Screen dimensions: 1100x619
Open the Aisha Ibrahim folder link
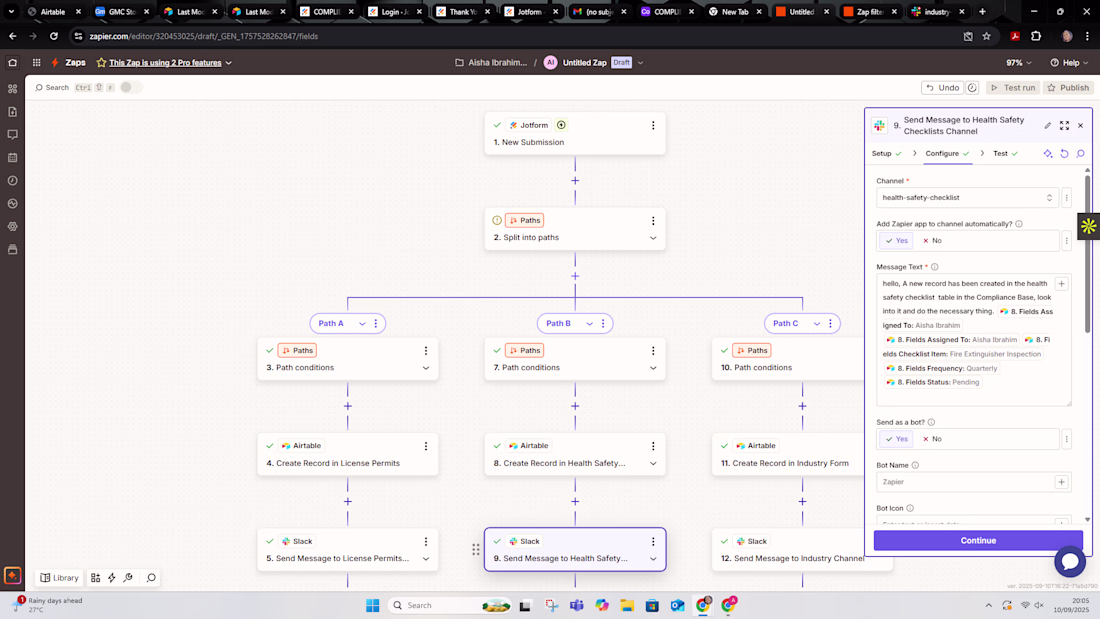point(491,62)
